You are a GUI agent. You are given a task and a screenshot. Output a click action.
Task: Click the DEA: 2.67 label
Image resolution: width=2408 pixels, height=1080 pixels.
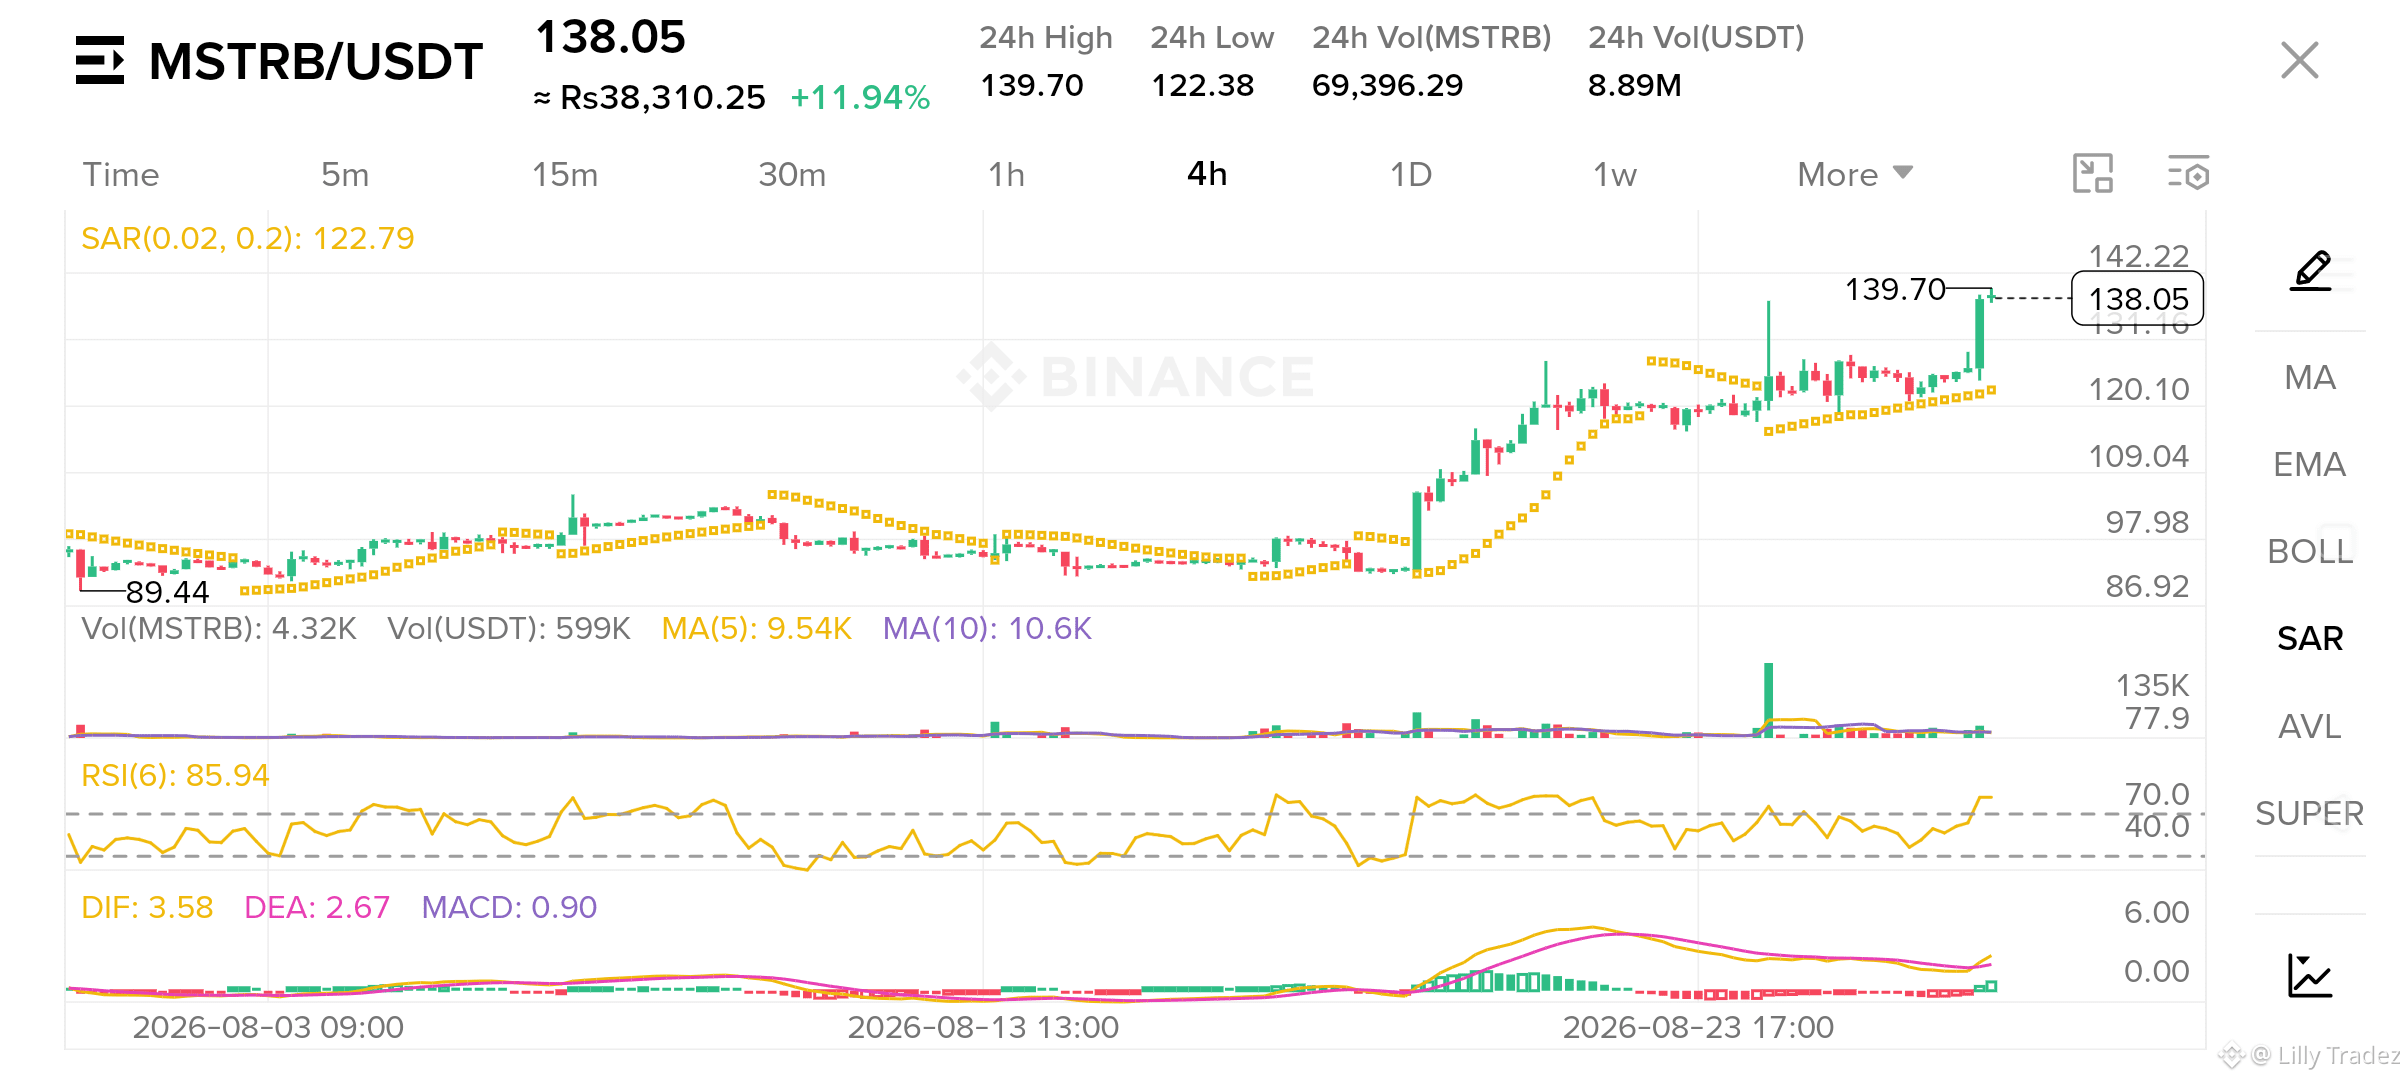pos(317,907)
